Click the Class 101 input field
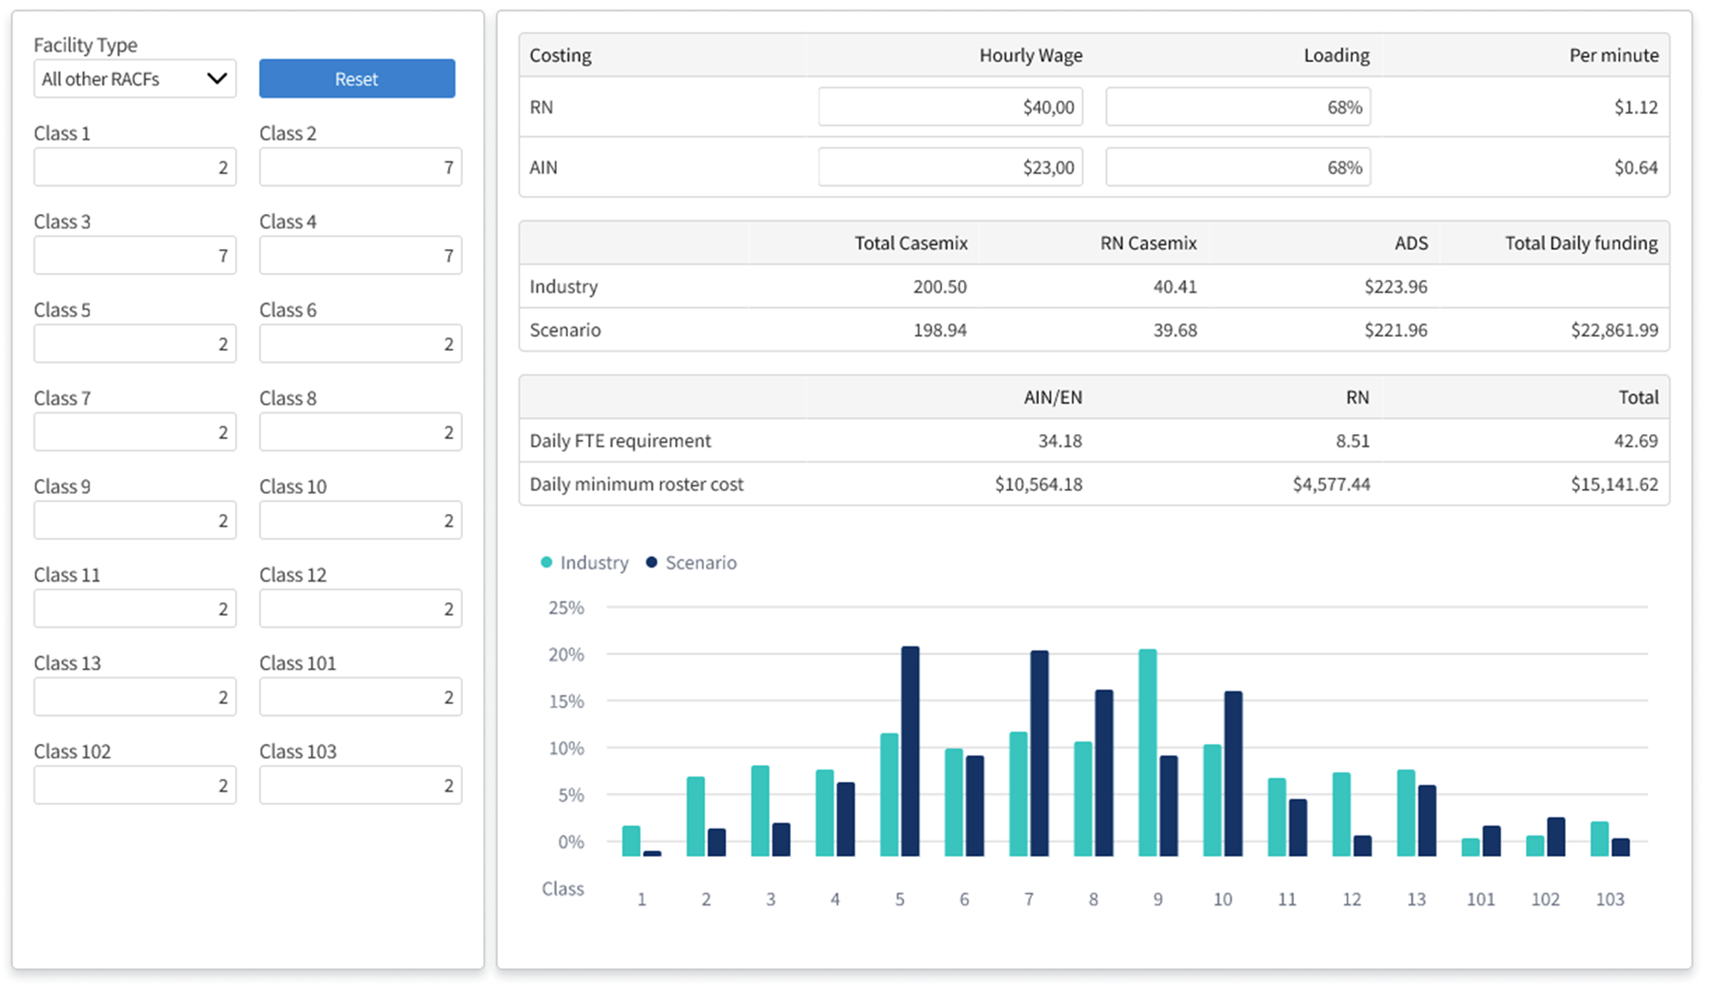The width and height of the screenshot is (1714, 991). (360, 697)
